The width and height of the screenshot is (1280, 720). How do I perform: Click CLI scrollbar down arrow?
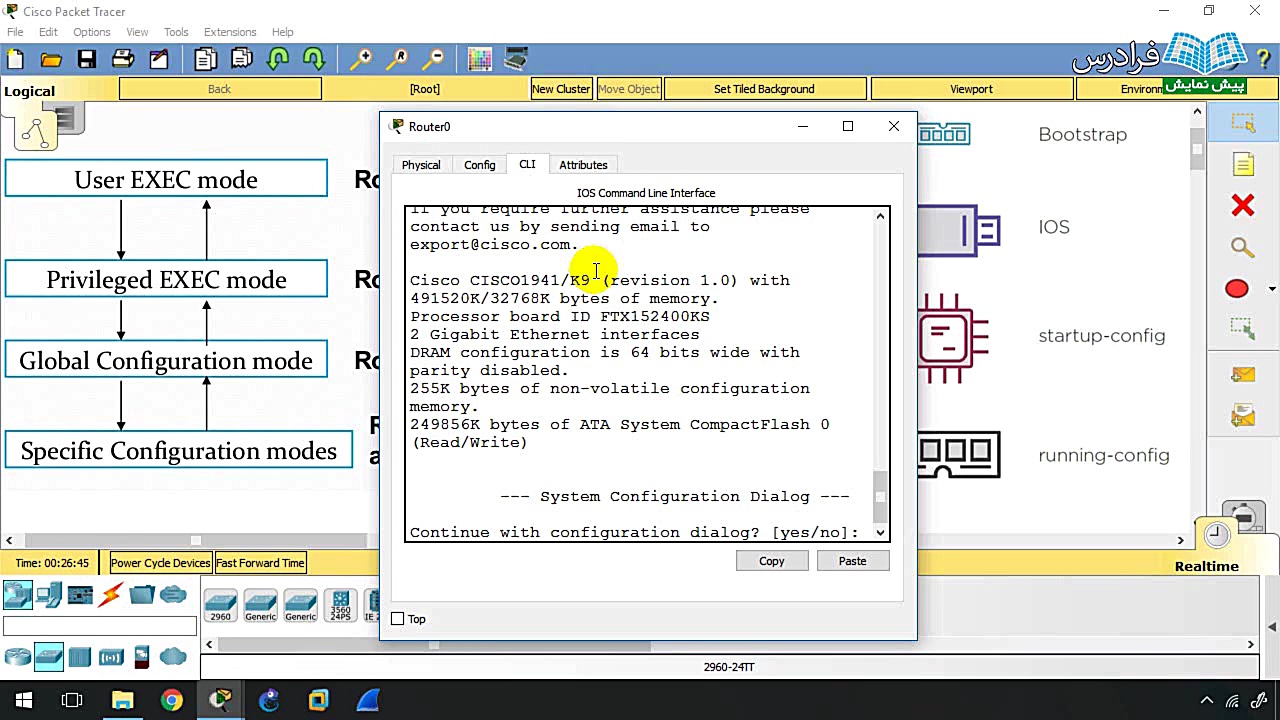[880, 533]
